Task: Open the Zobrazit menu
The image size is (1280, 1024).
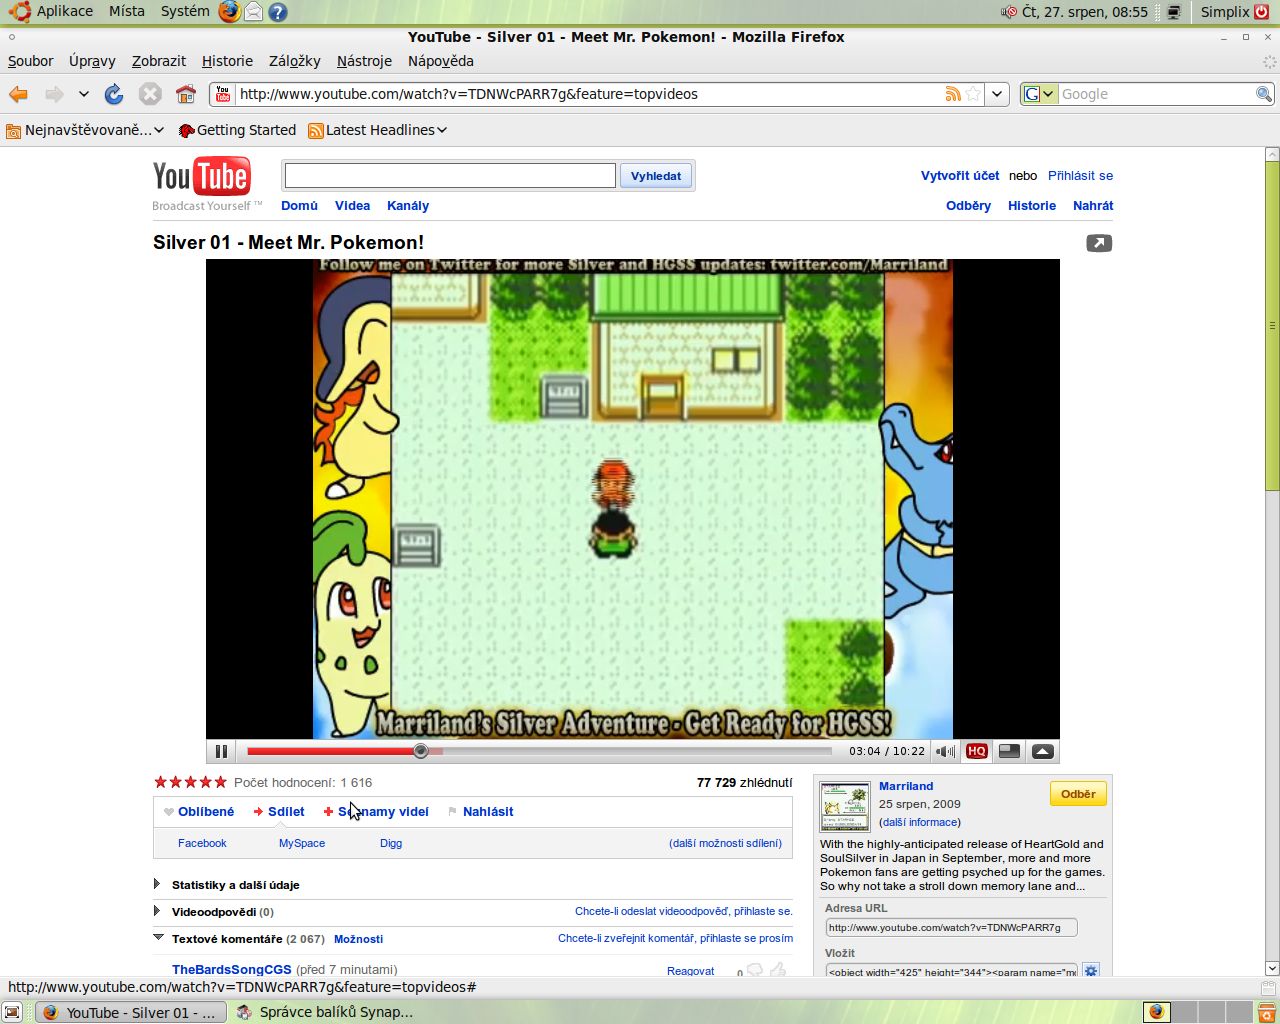Action: (x=159, y=61)
